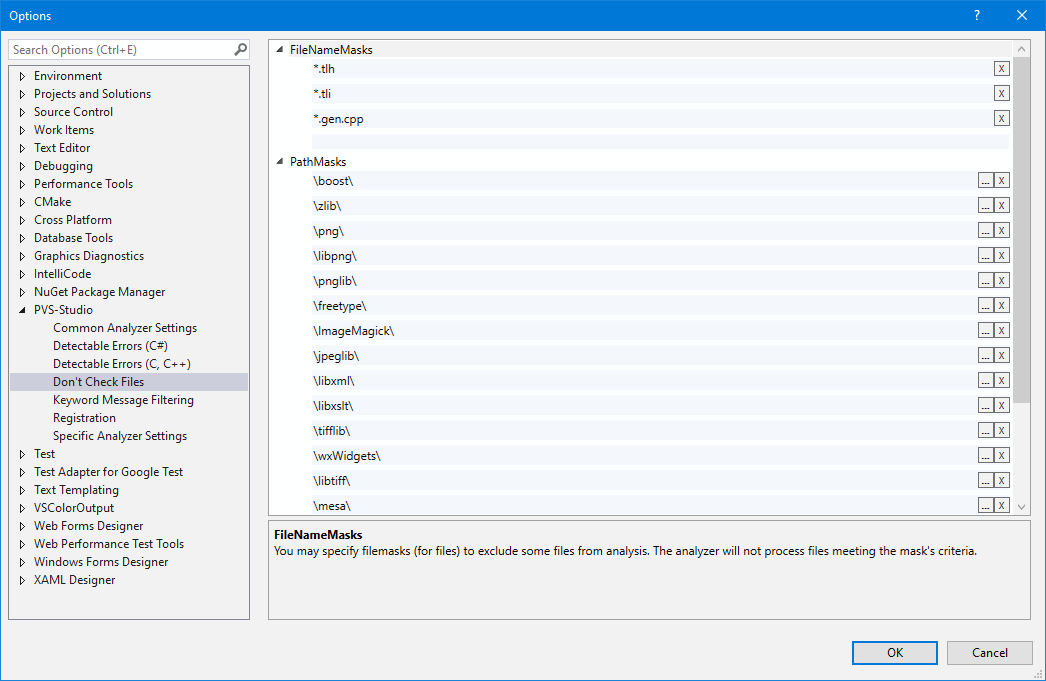The width and height of the screenshot is (1046, 681).
Task: Click the \mesa\ path mask entry
Action: 644,506
